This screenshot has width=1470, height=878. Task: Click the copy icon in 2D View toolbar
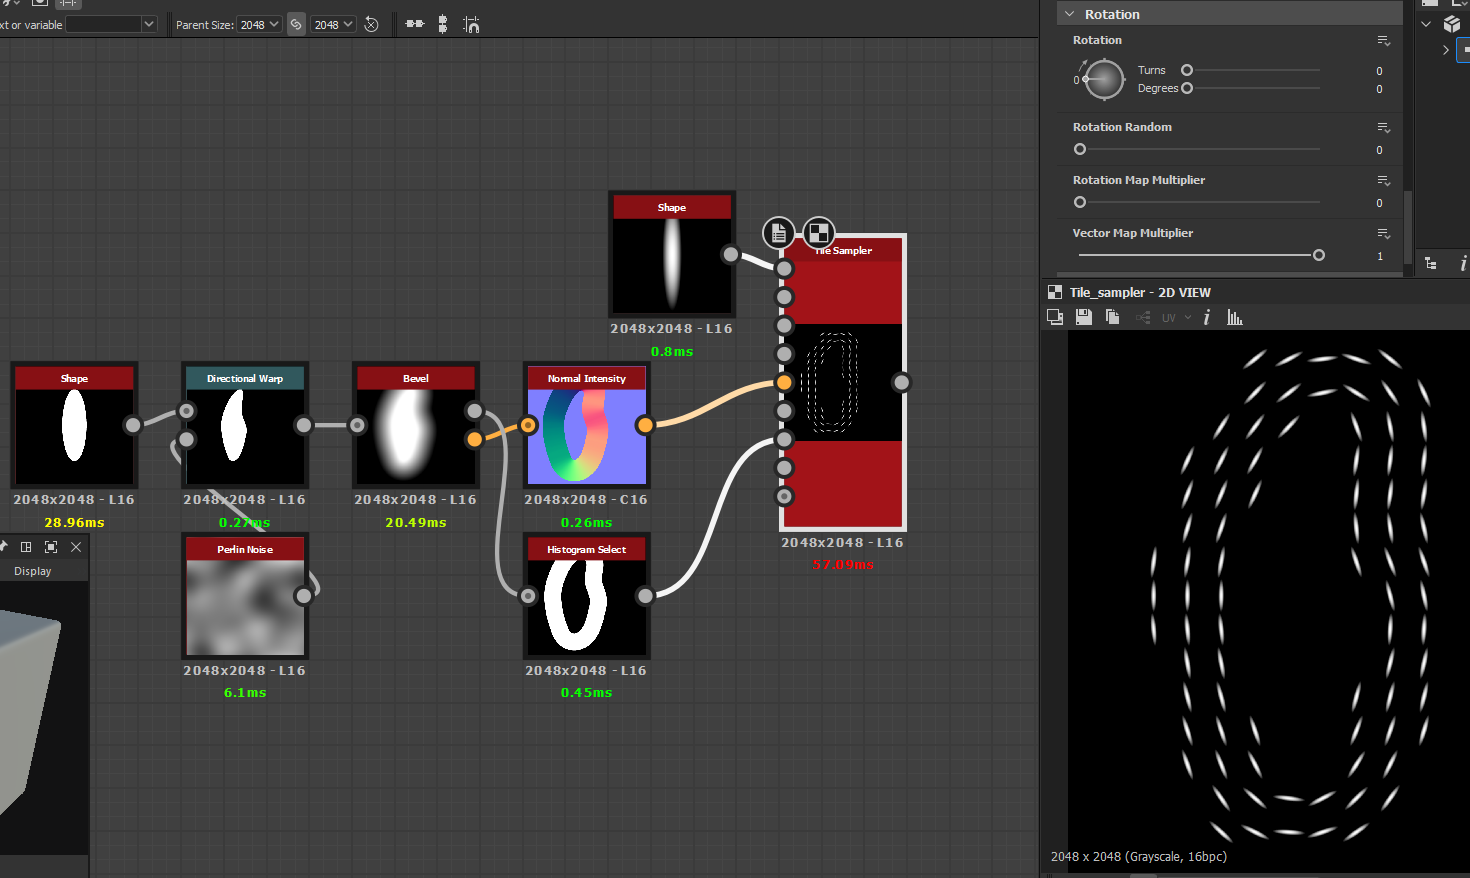(1112, 317)
